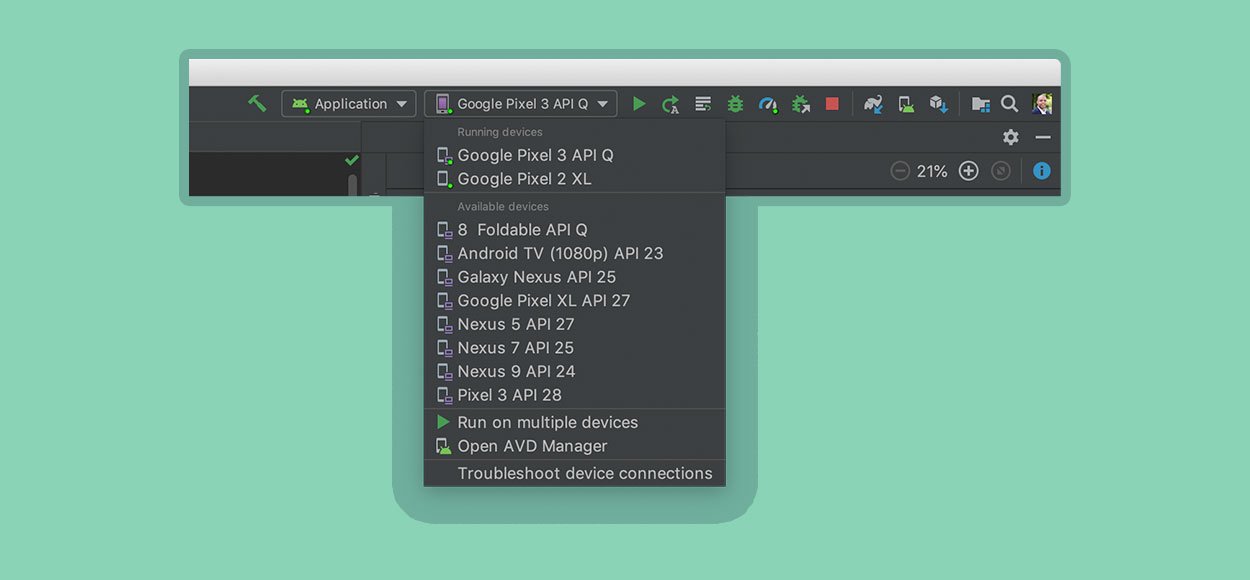Click the zoom to fit icon
This screenshot has width=1250, height=580.
[1000, 171]
